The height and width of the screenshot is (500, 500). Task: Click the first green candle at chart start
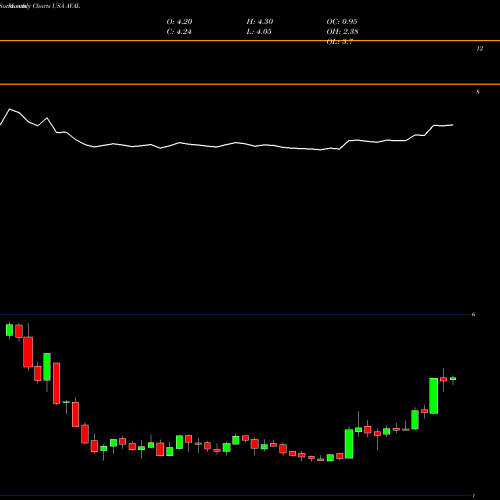click(x=9, y=330)
